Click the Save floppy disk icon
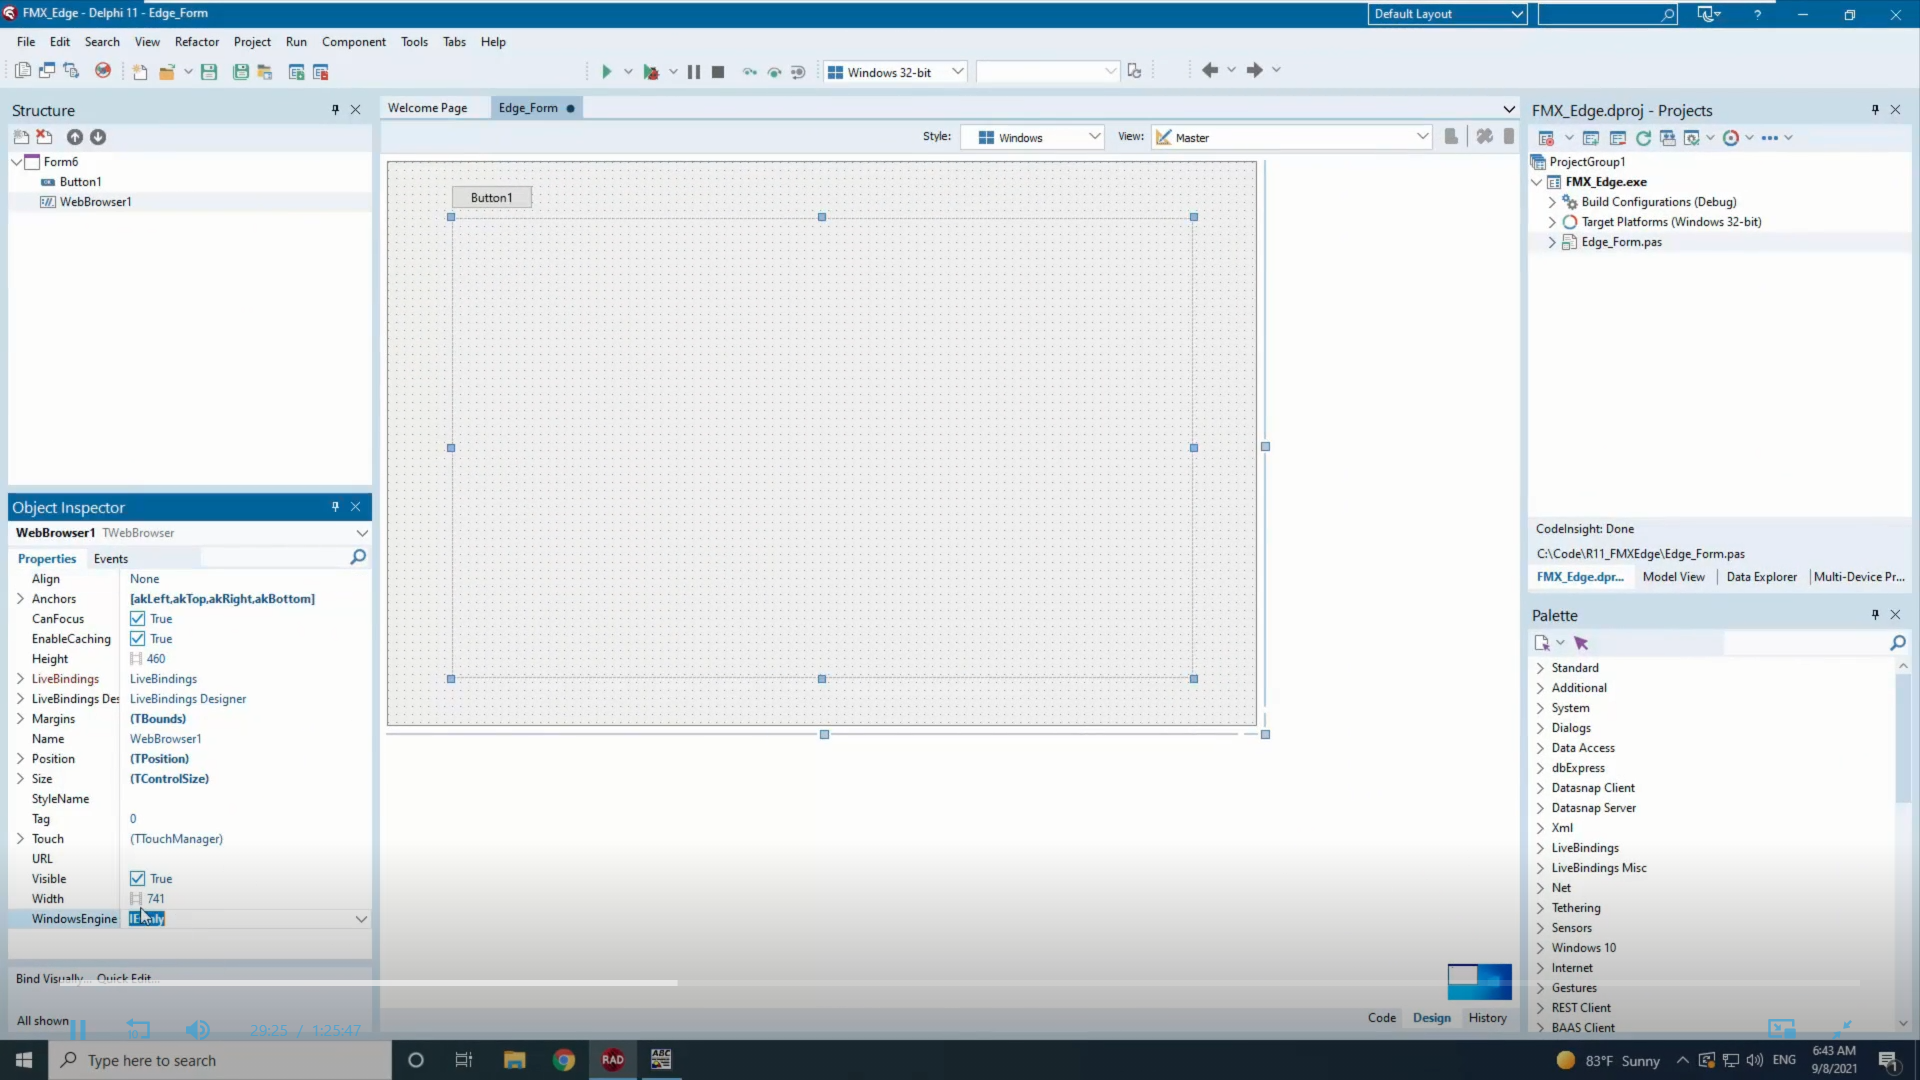Viewport: 1920px width, 1080px height. coord(209,71)
